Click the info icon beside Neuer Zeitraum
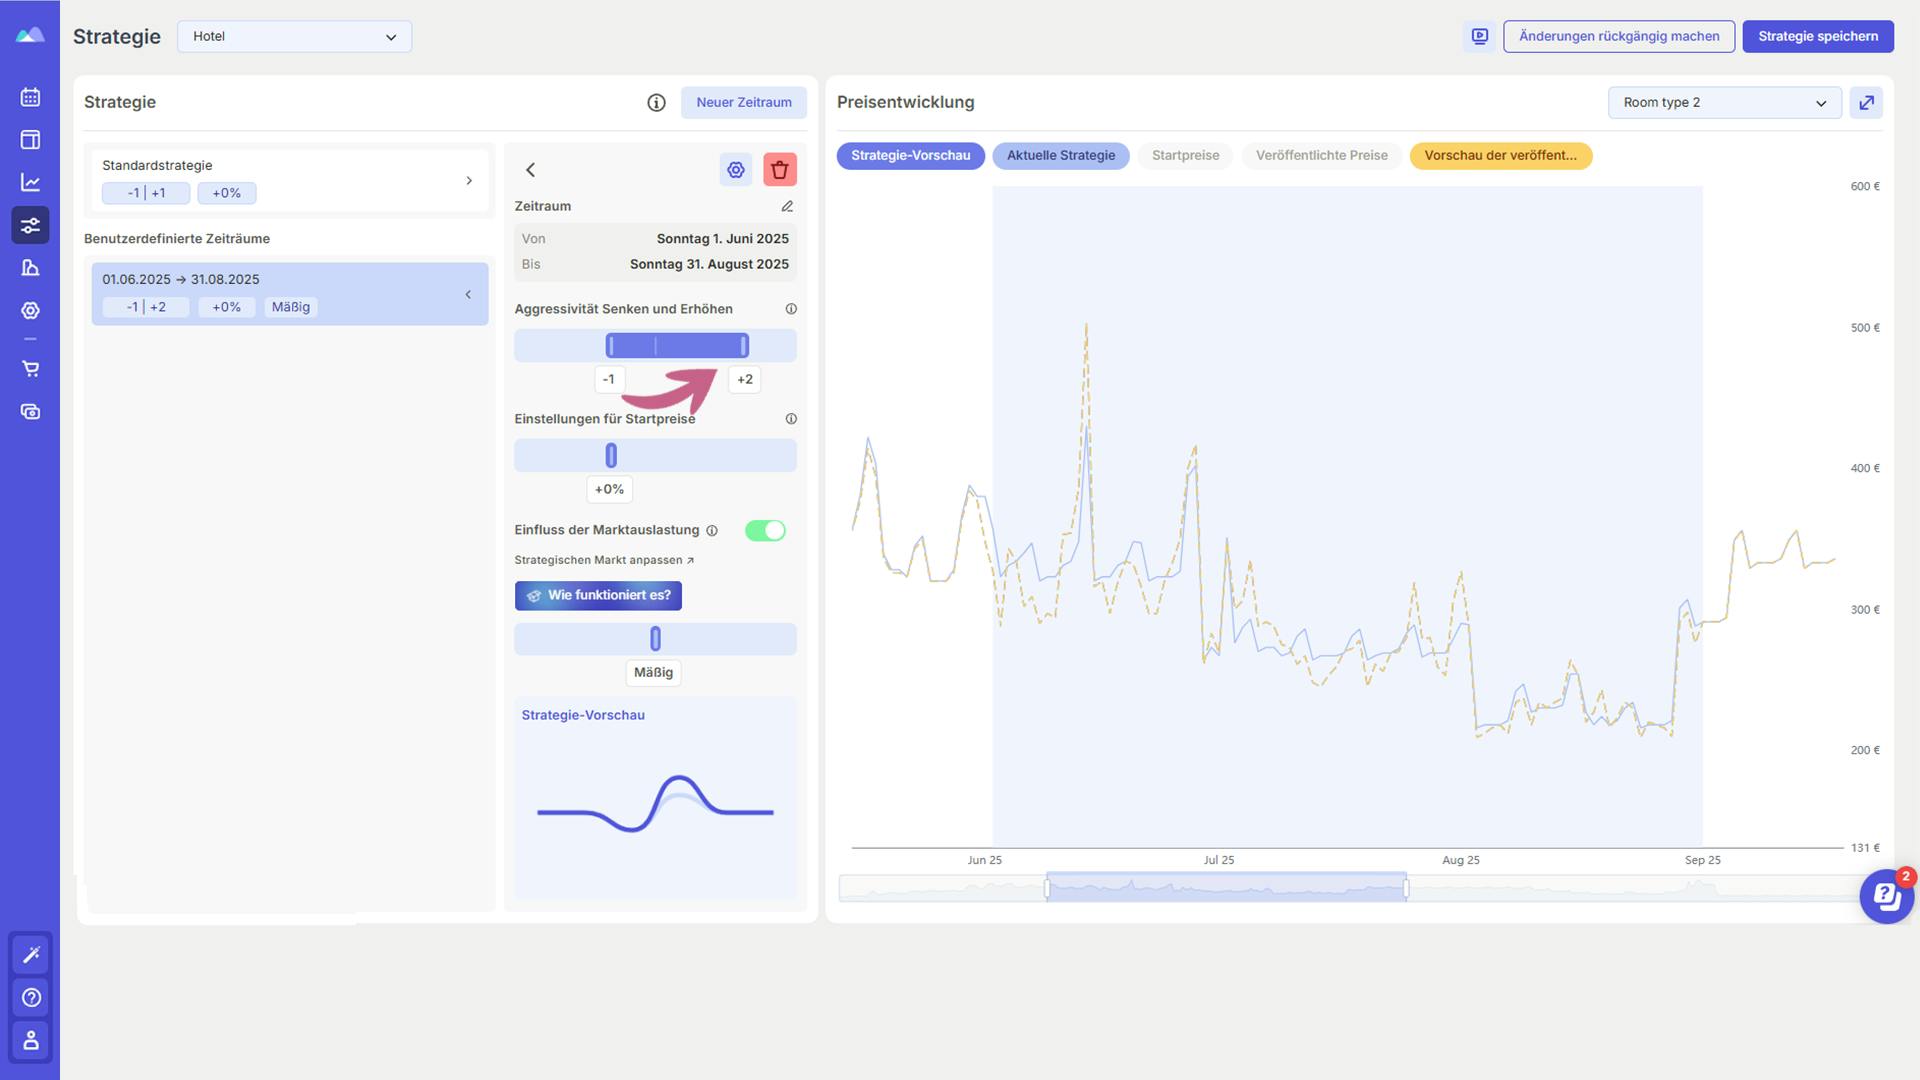The width and height of the screenshot is (1920, 1080). pyautogui.click(x=656, y=102)
